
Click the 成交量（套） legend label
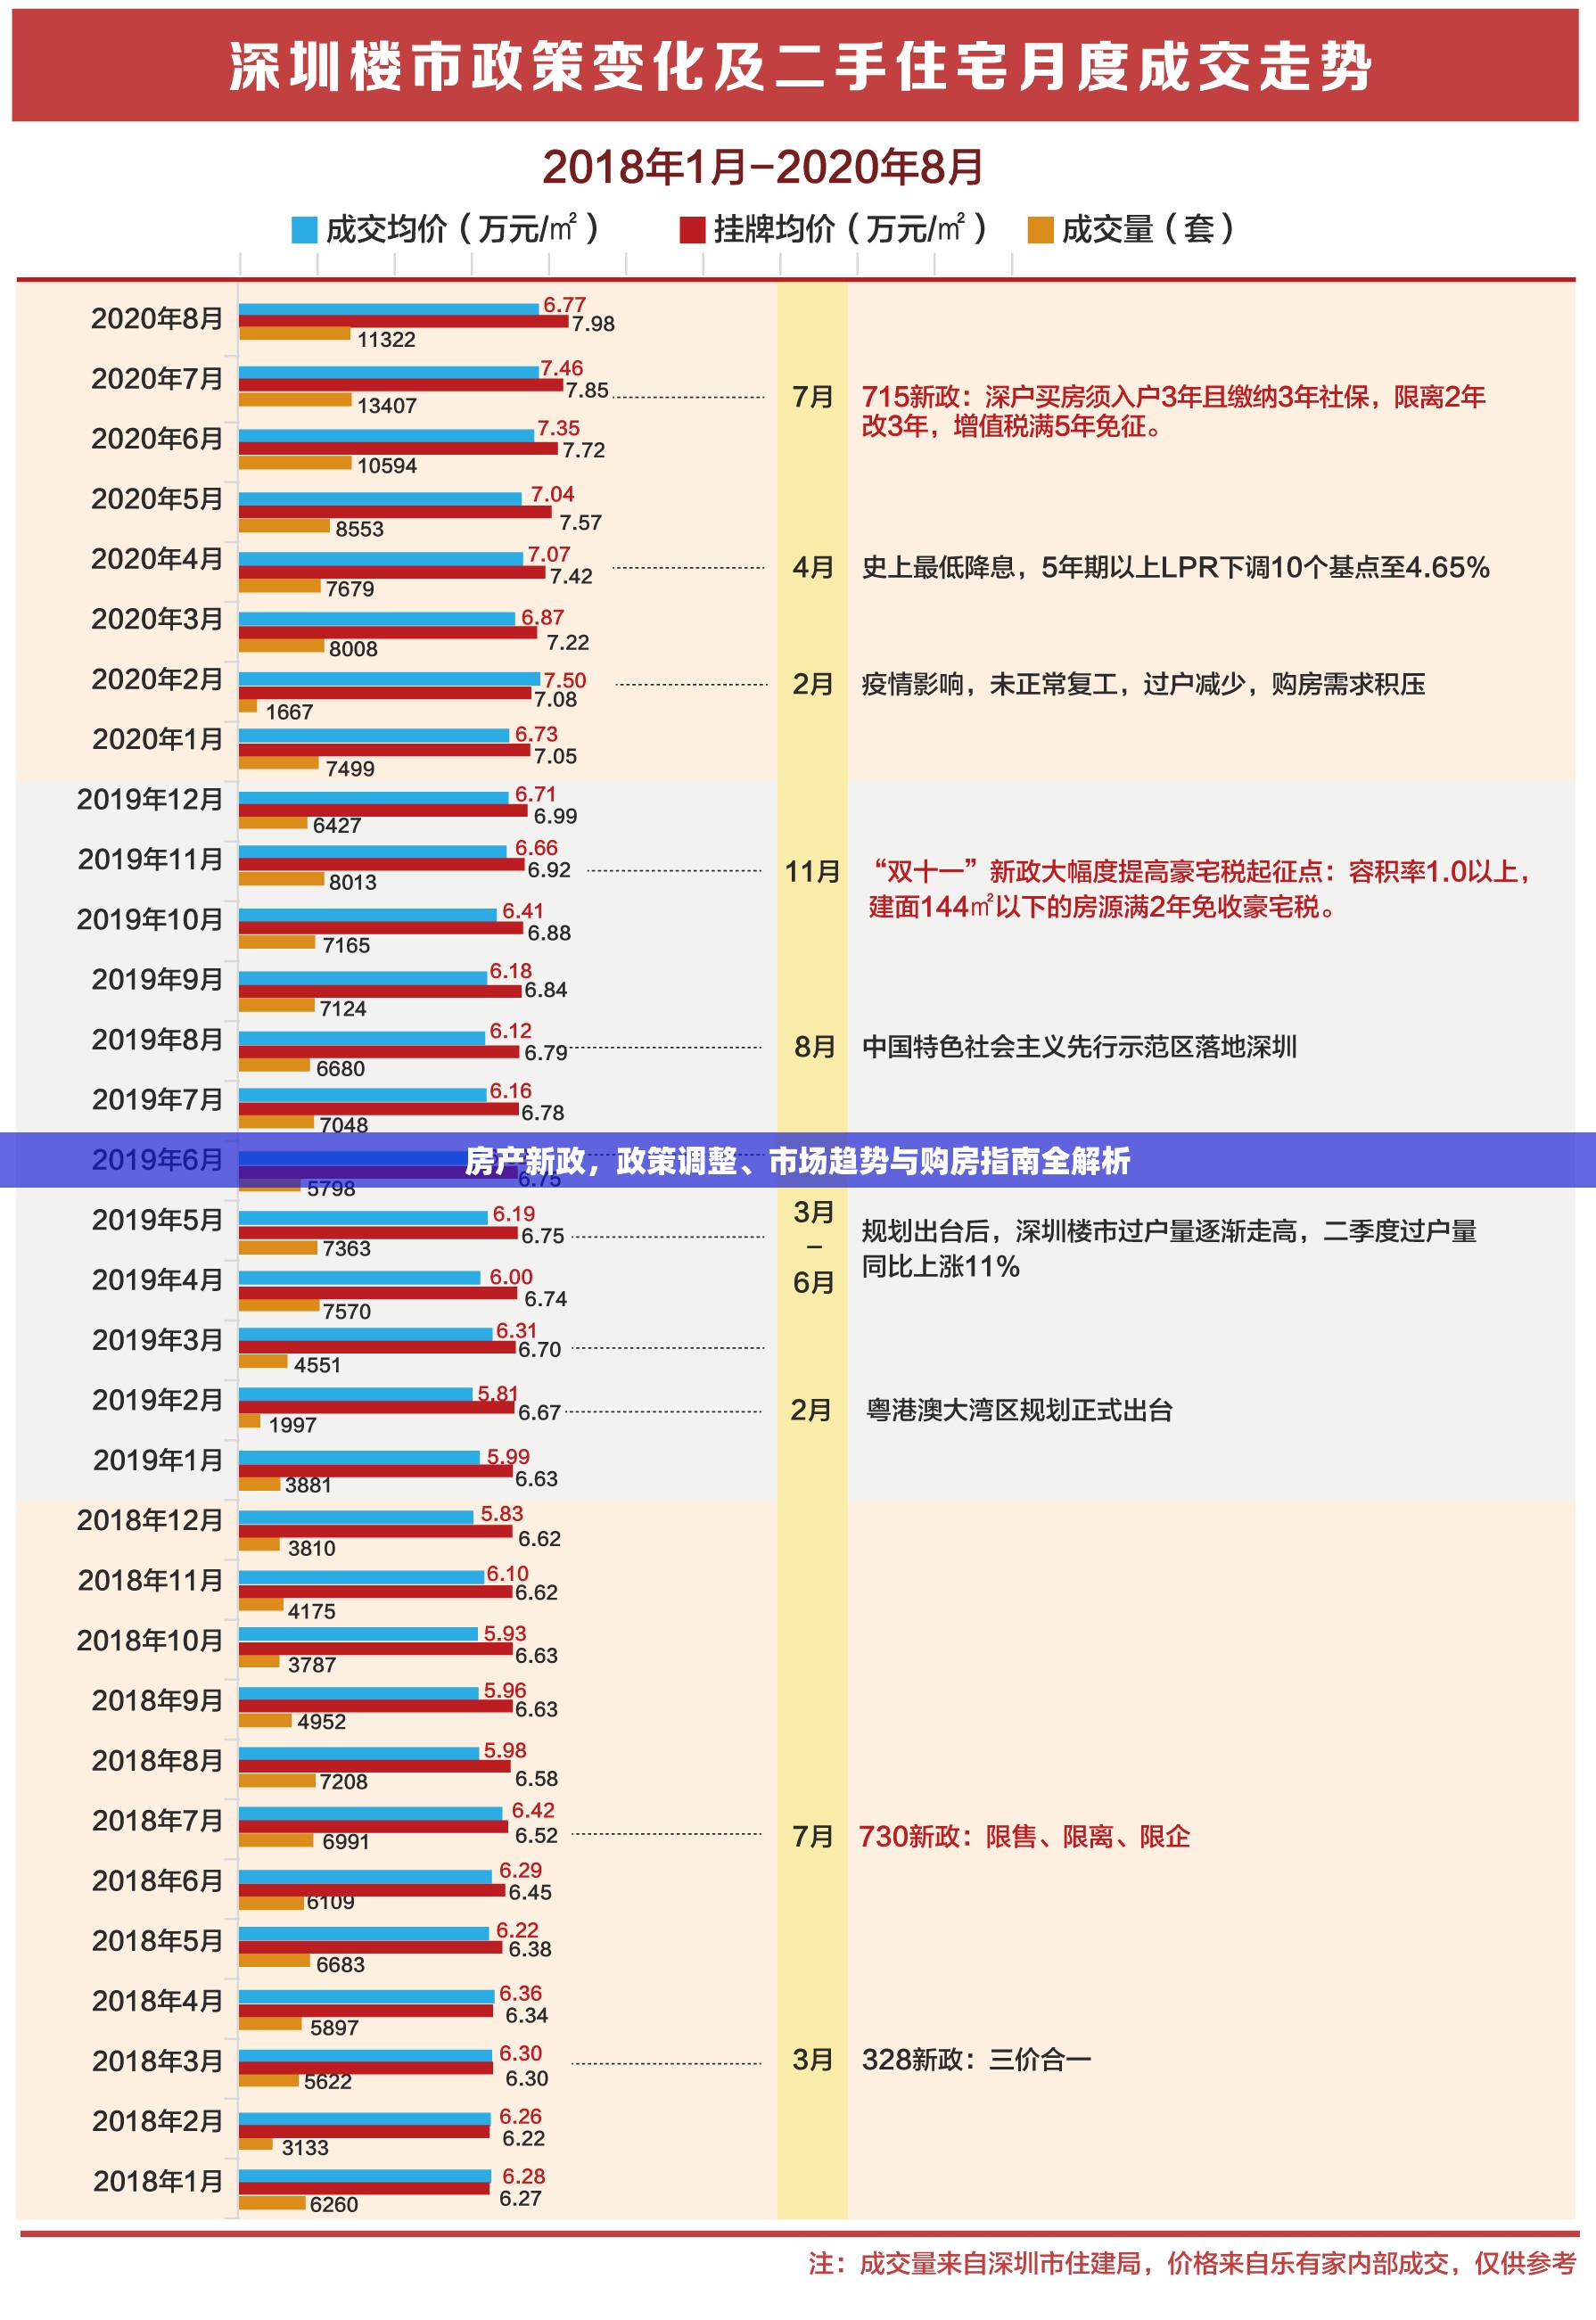[x=1147, y=229]
